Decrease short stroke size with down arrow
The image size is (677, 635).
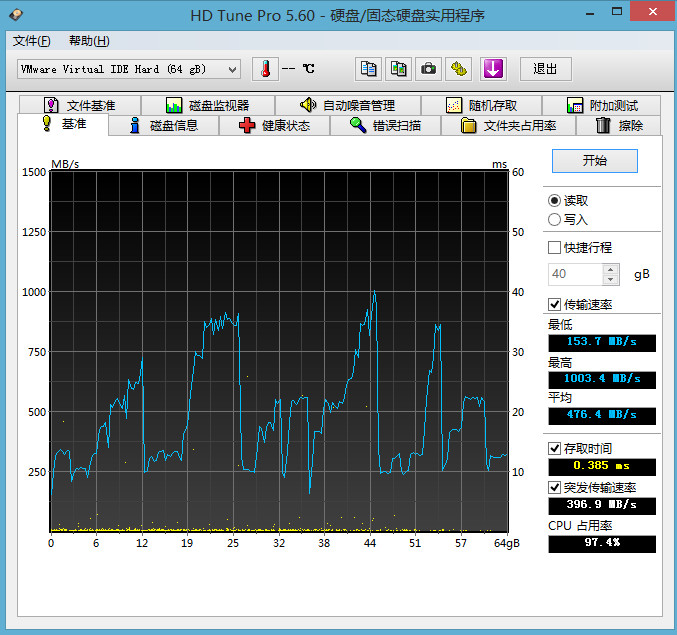[x=611, y=280]
